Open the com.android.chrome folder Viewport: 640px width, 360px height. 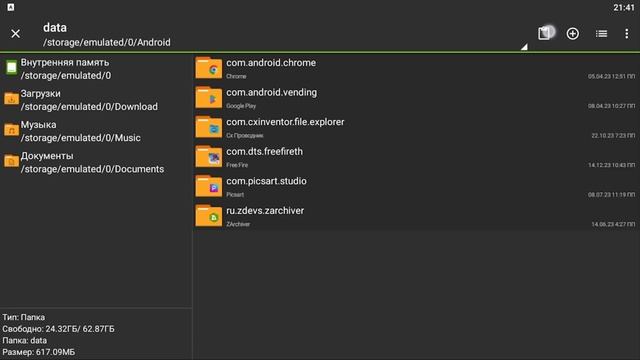[x=416, y=68]
